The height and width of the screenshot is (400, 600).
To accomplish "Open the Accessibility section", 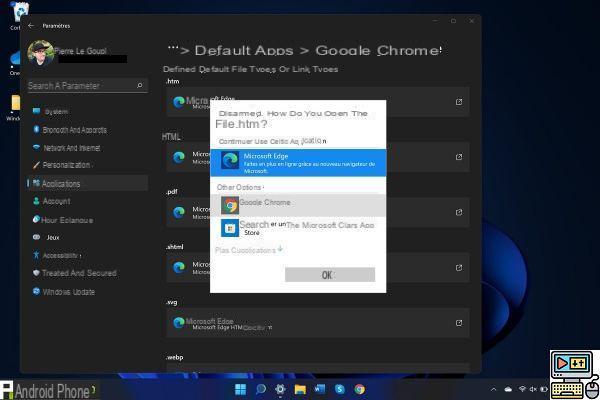I will pyautogui.click(x=88, y=255).
